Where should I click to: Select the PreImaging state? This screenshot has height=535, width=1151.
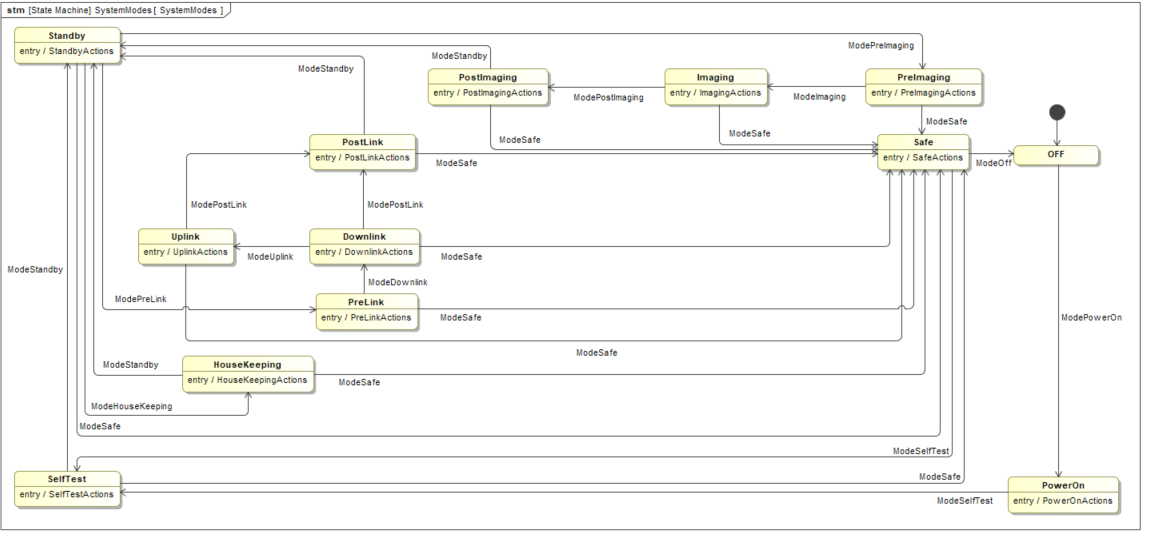(923, 87)
